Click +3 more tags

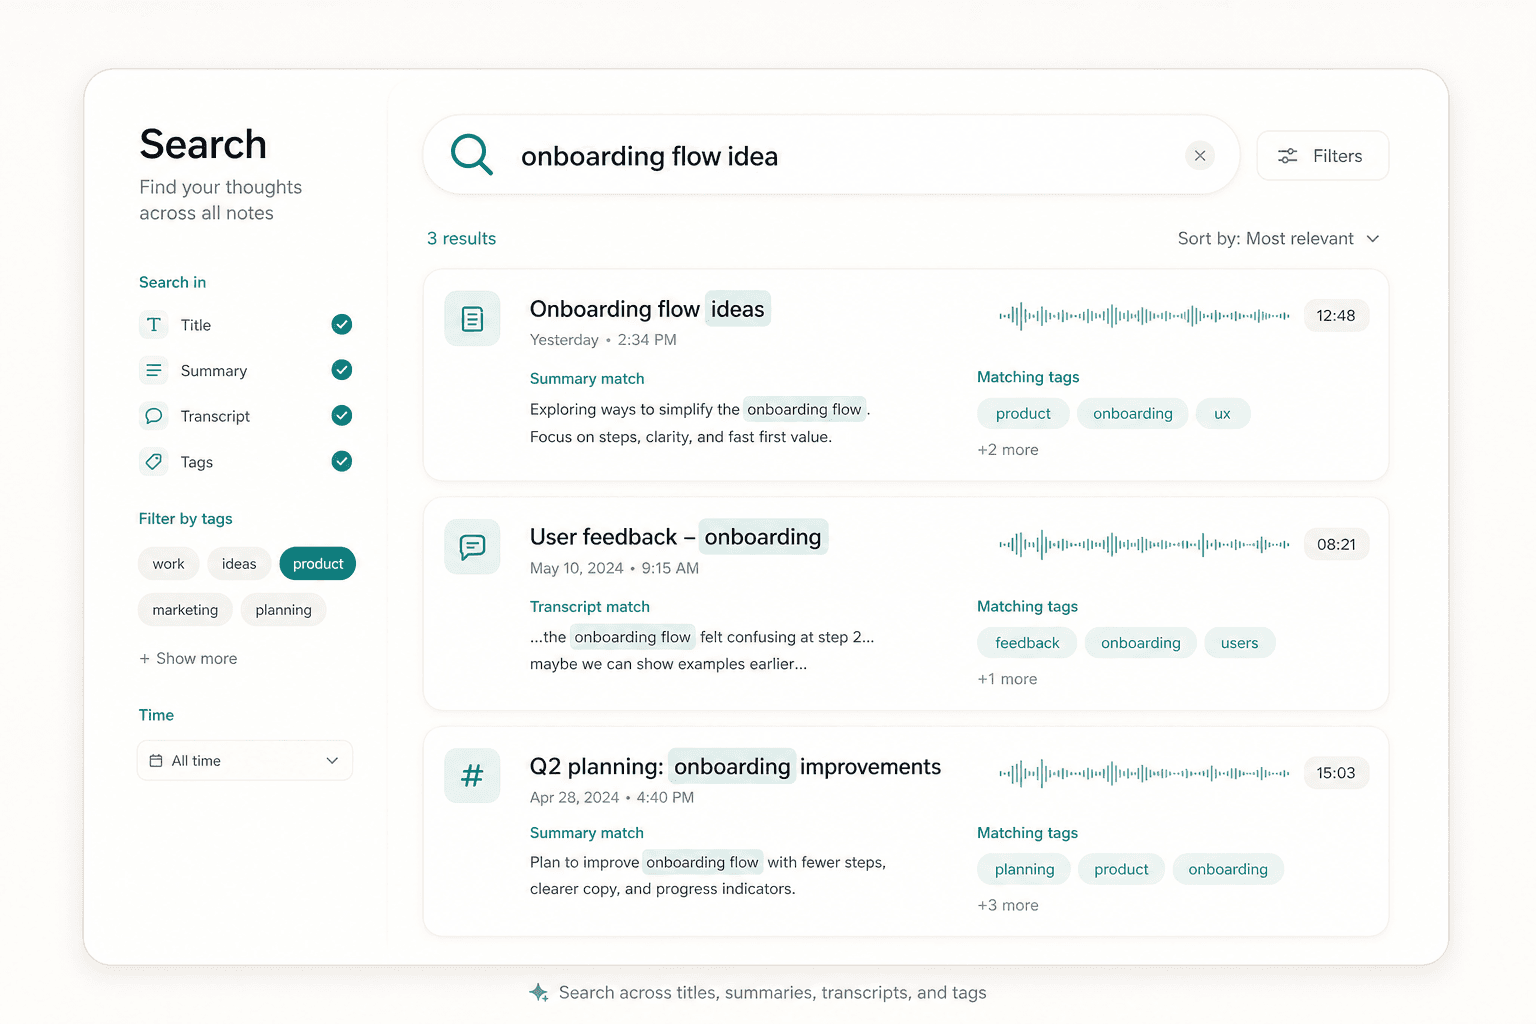[1008, 905]
